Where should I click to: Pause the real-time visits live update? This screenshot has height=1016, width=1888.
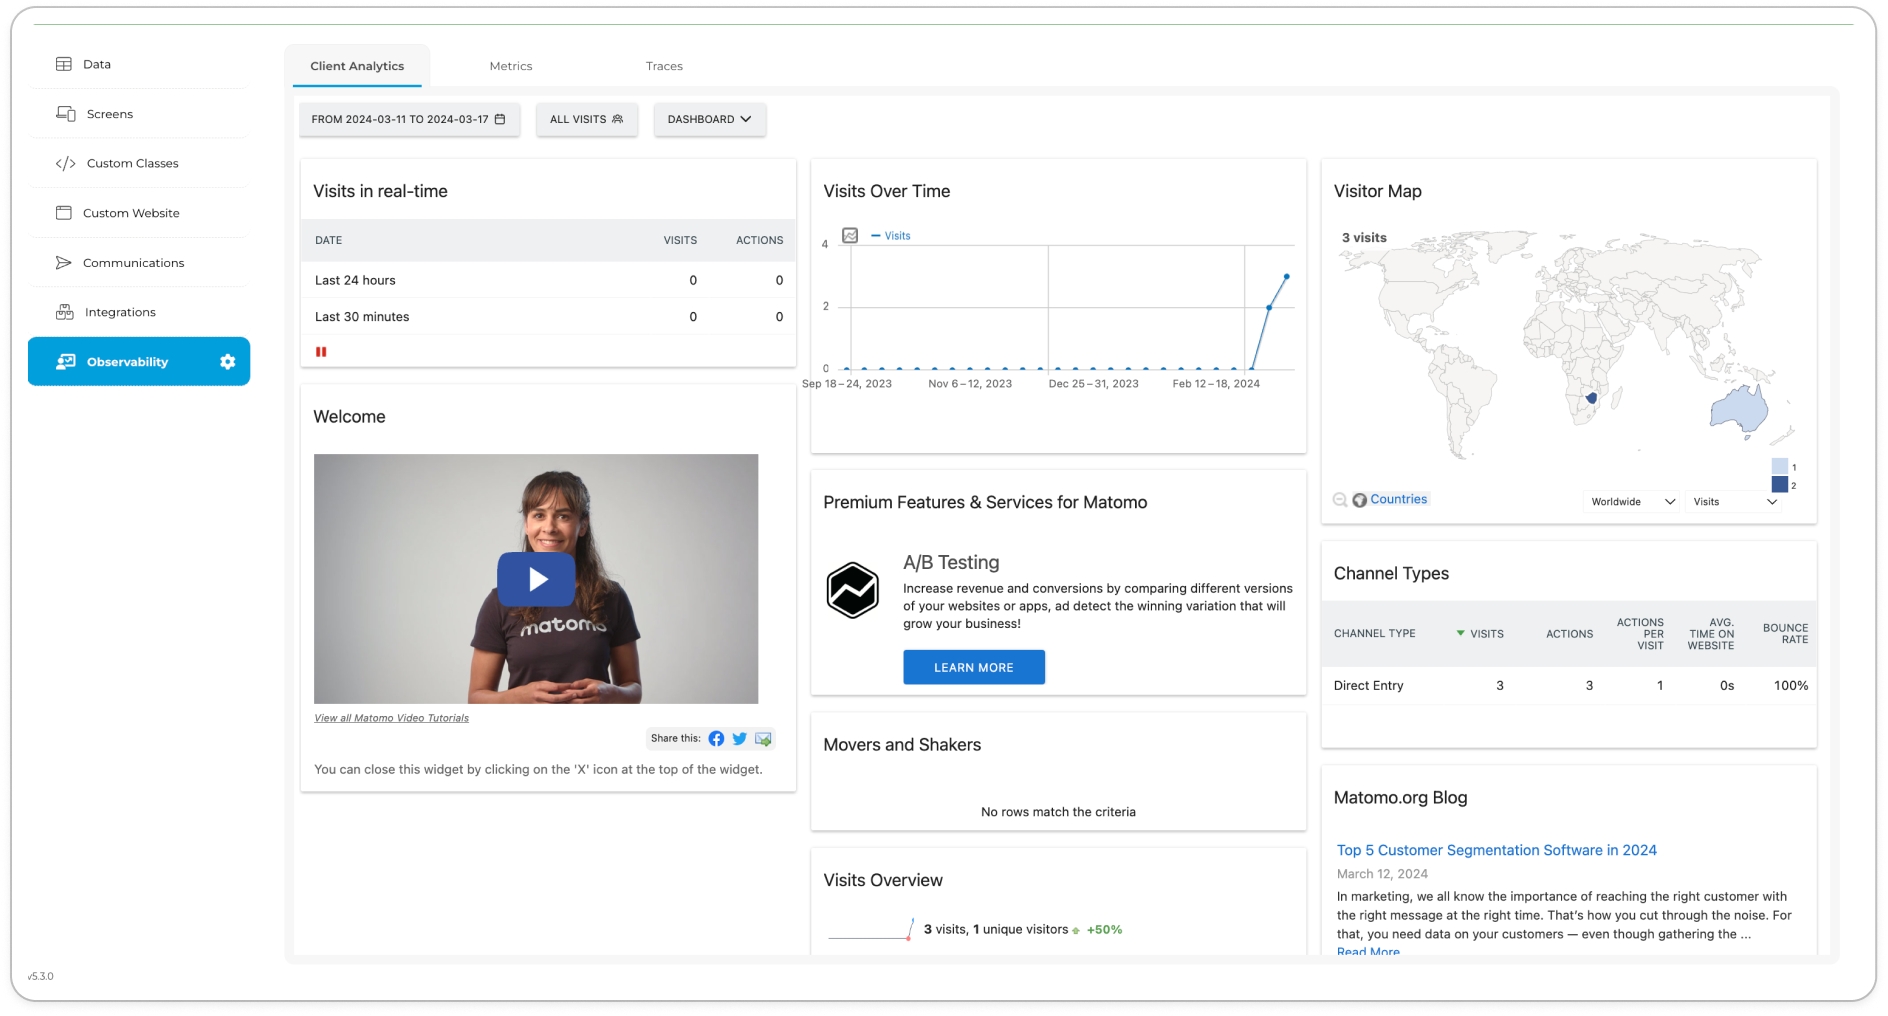pyautogui.click(x=321, y=352)
